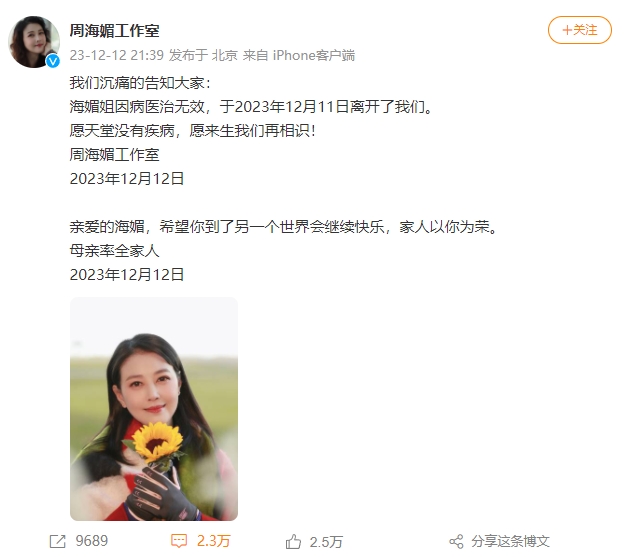Click the 2.5万 like count
This screenshot has width=629, height=557.
pos(326,542)
